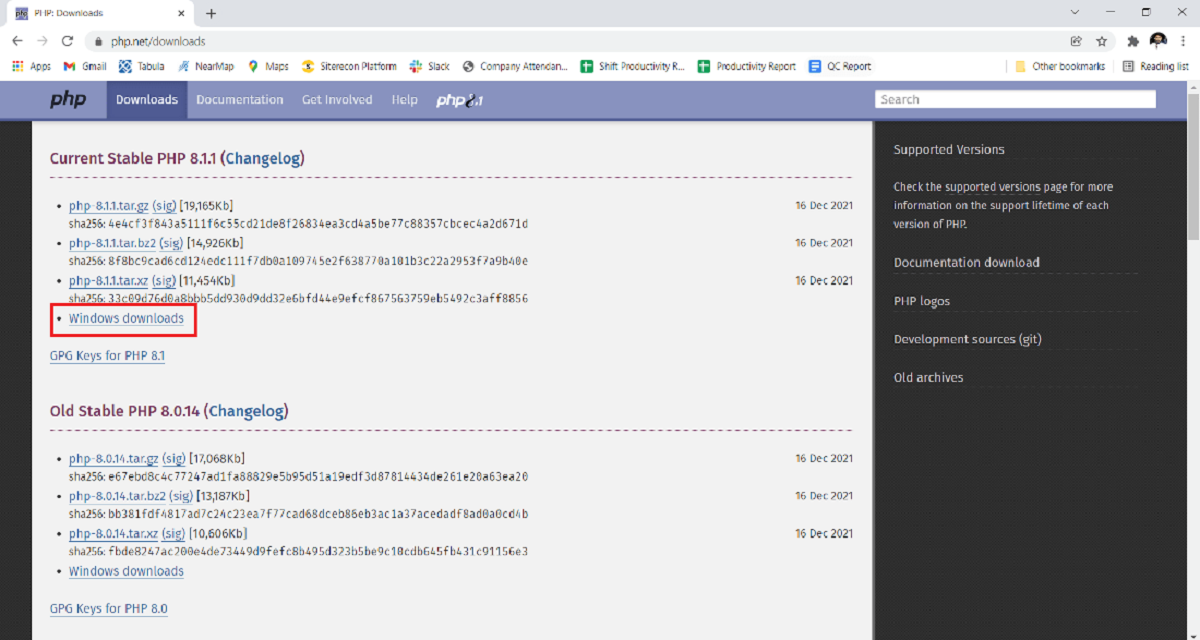Open the Slack bookmark
The height and width of the screenshot is (640, 1200).
click(x=430, y=66)
